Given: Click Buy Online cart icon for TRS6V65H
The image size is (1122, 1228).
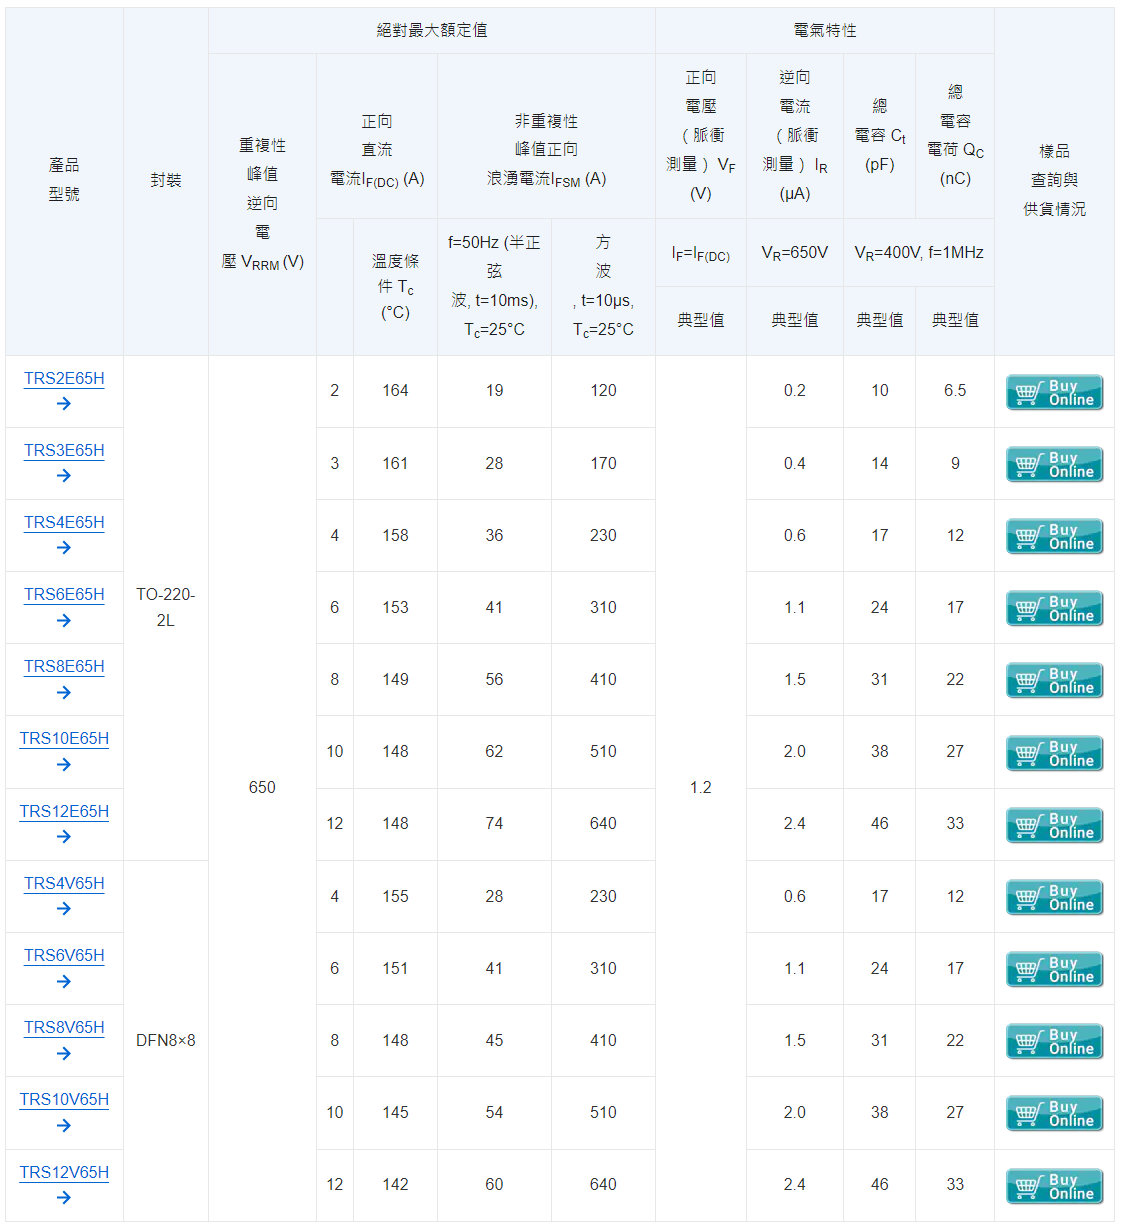Looking at the screenshot, I should pyautogui.click(x=1054, y=970).
